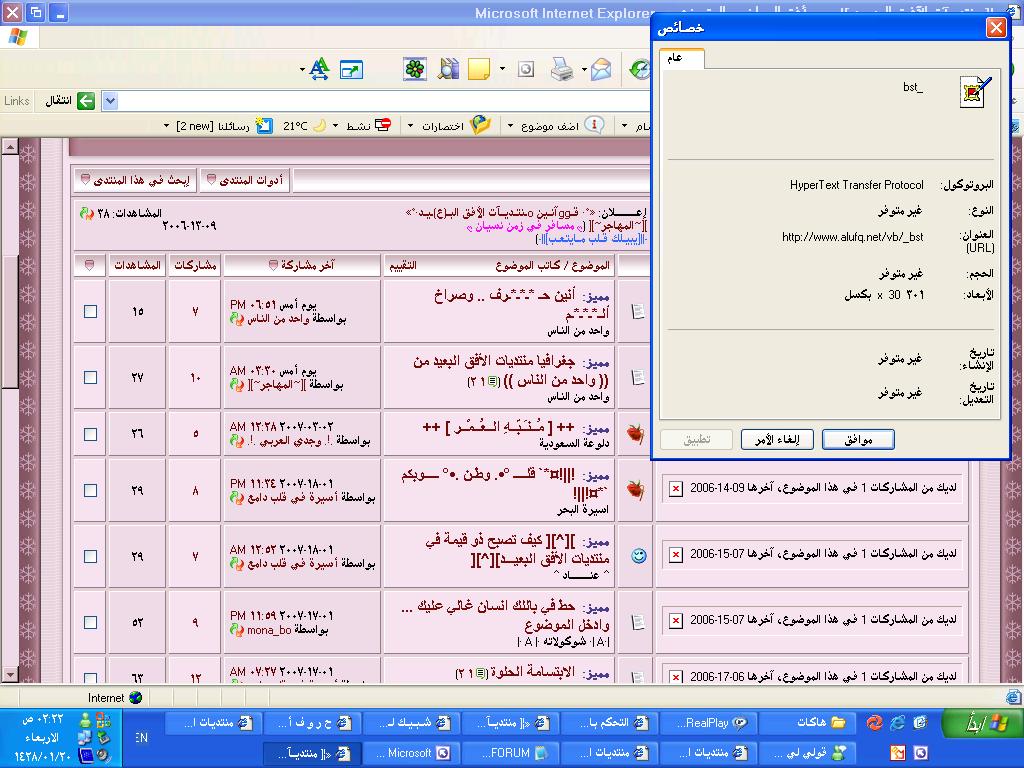Click the search-book Research toolbar icon
This screenshot has width=1024, height=768.
[x=448, y=69]
